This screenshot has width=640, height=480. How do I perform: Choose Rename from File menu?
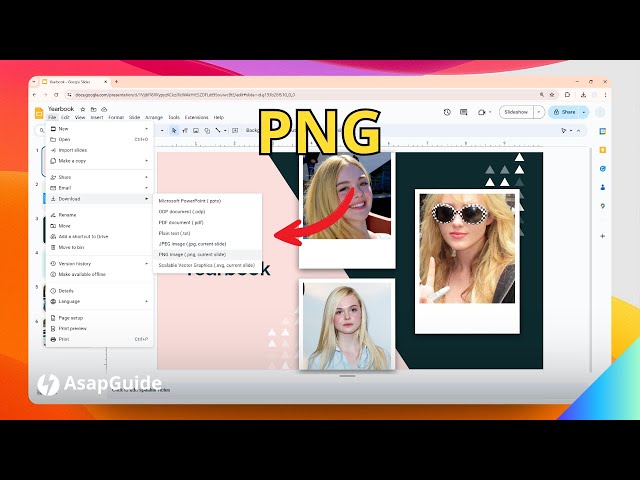click(99, 215)
